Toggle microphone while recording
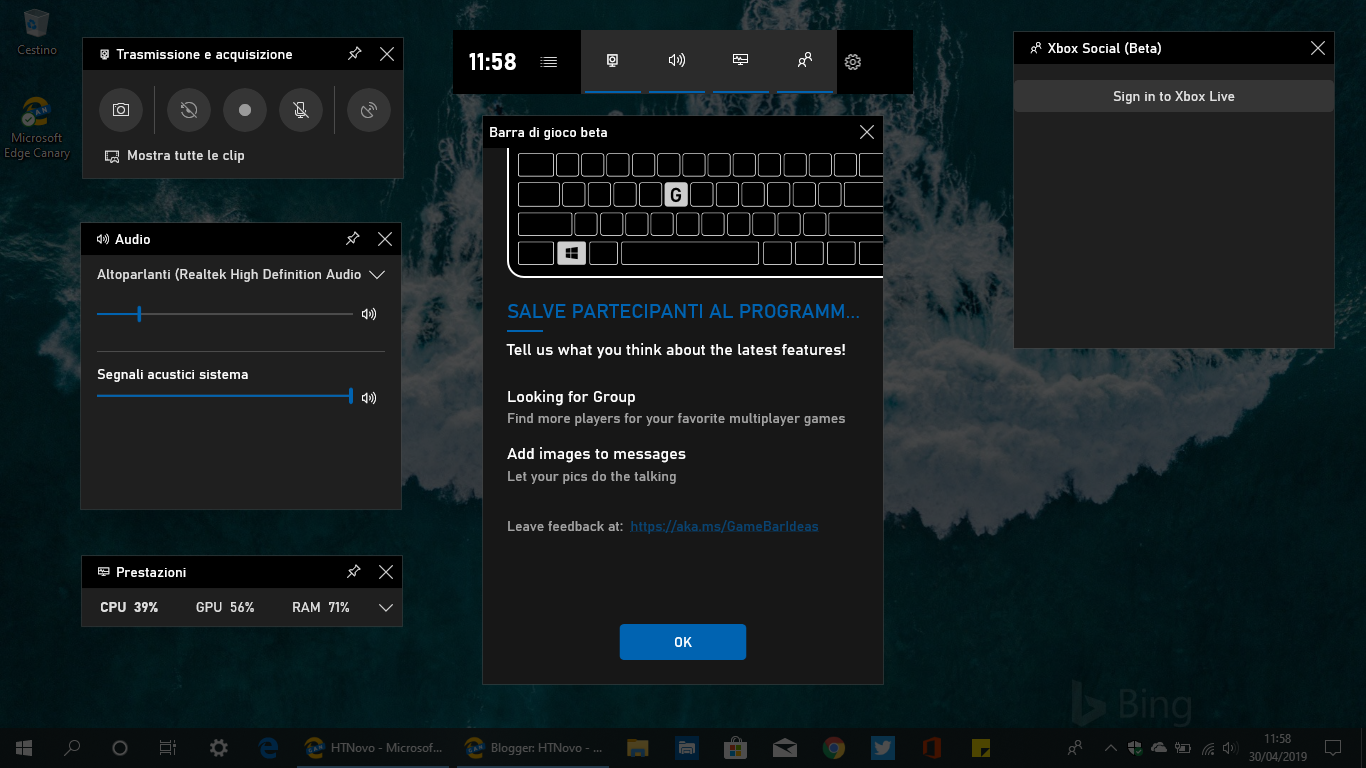 coord(301,110)
